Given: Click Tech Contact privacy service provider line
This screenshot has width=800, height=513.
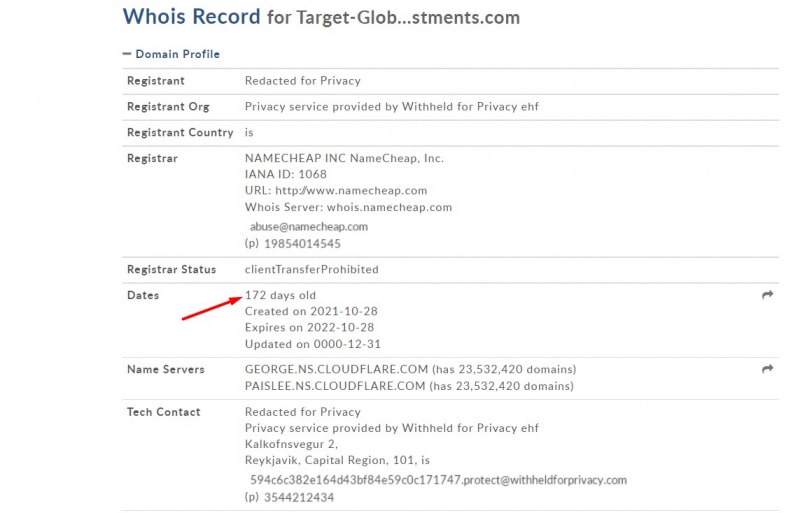Looking at the screenshot, I should pyautogui.click(x=392, y=428).
